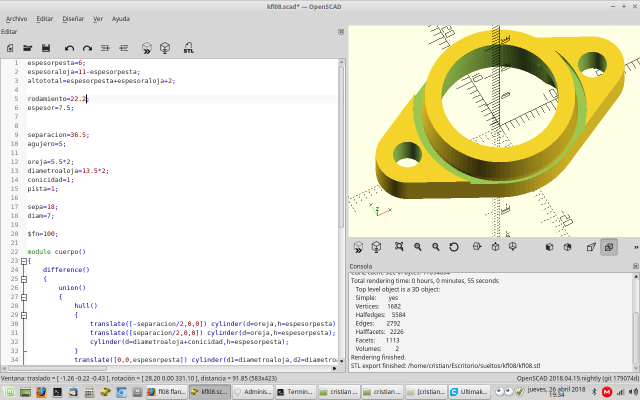Unindent the selected code lines
This screenshot has width=640, height=400.
tap(105, 48)
